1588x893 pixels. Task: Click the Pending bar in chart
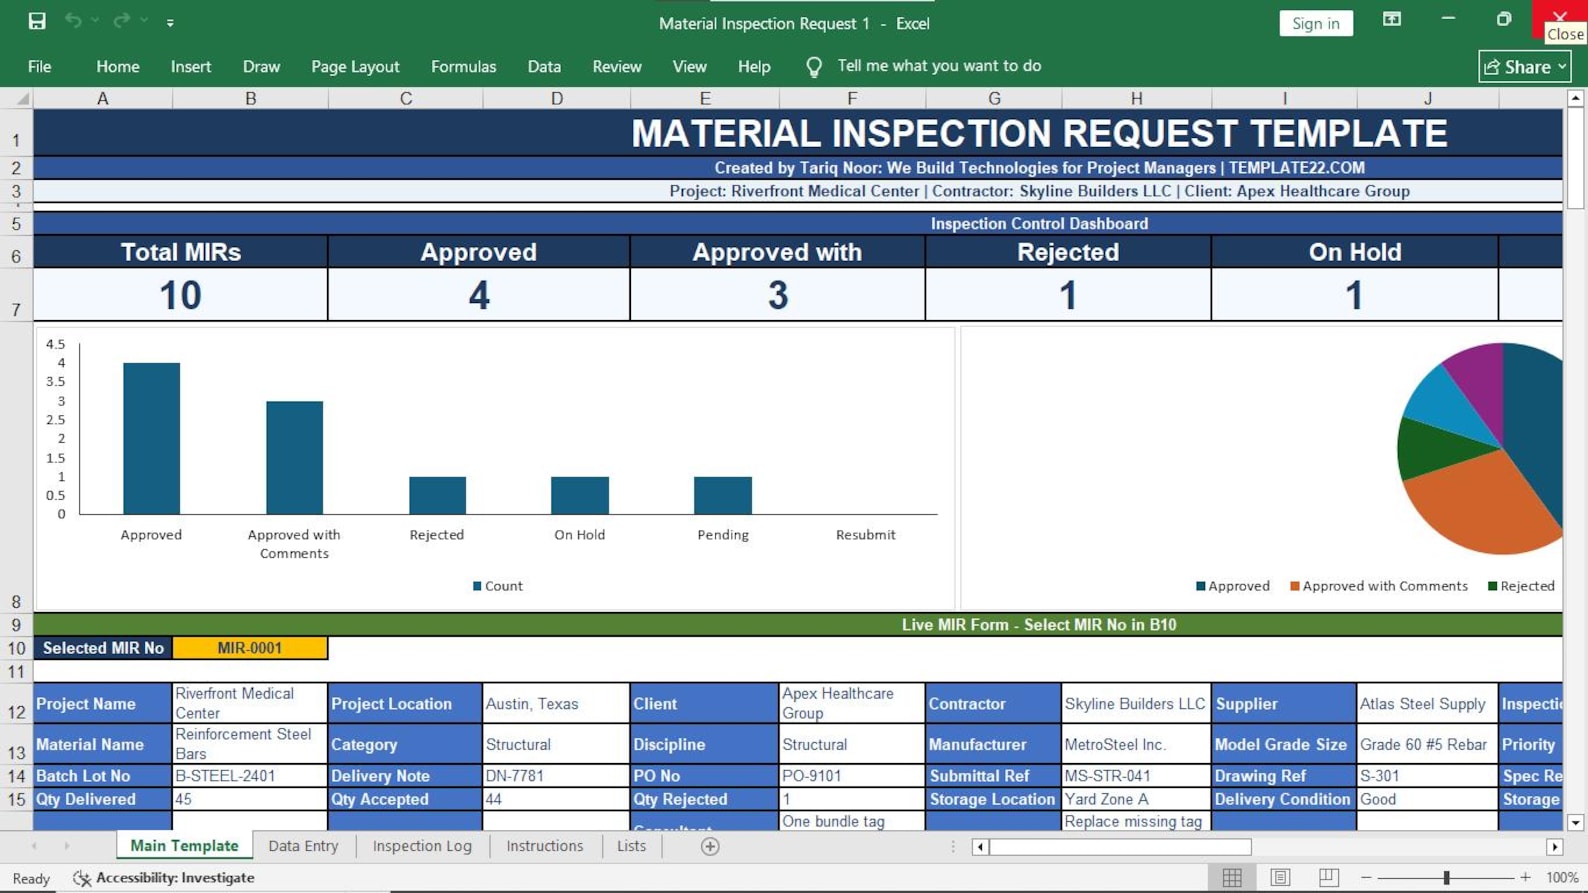coord(723,495)
